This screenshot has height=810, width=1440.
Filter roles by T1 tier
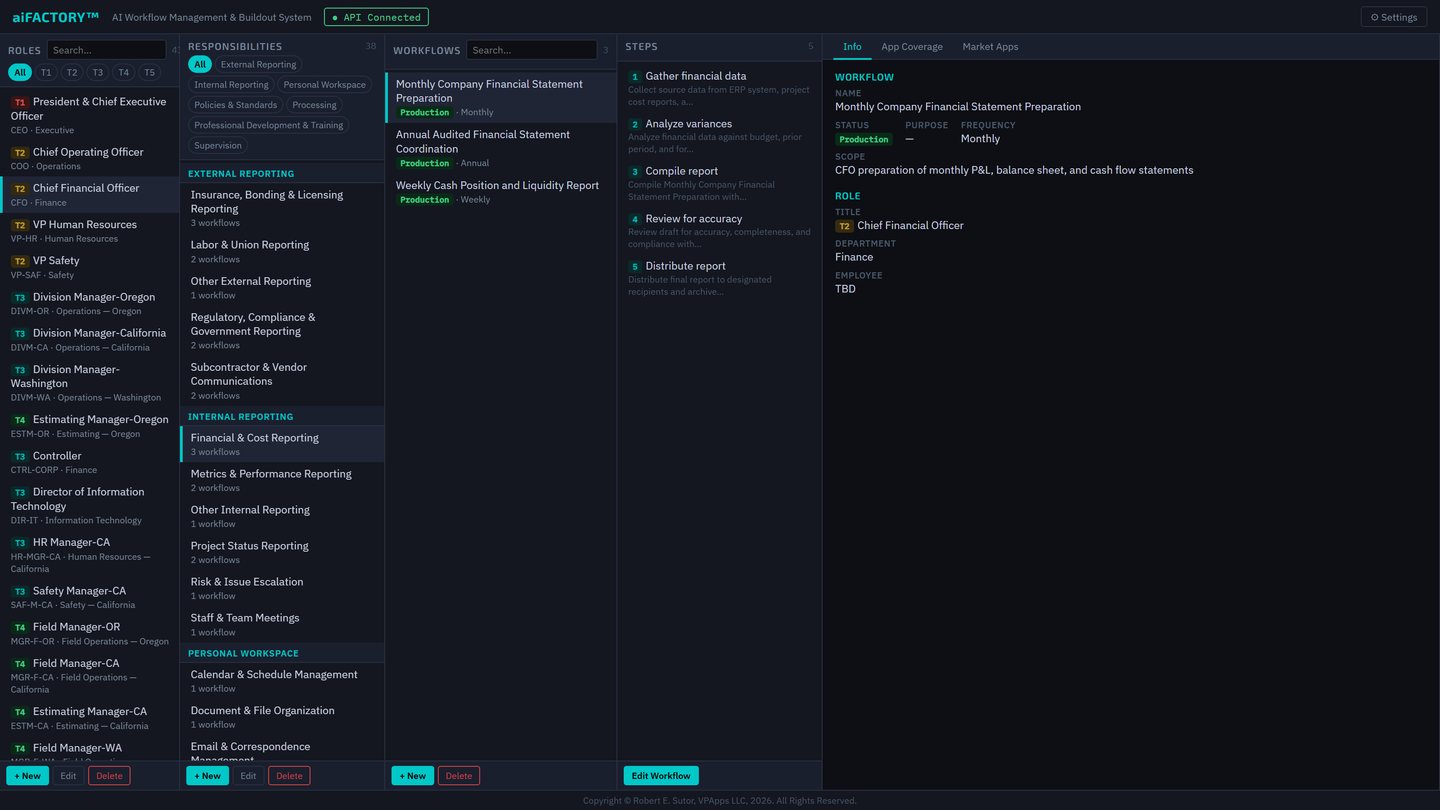(x=46, y=72)
